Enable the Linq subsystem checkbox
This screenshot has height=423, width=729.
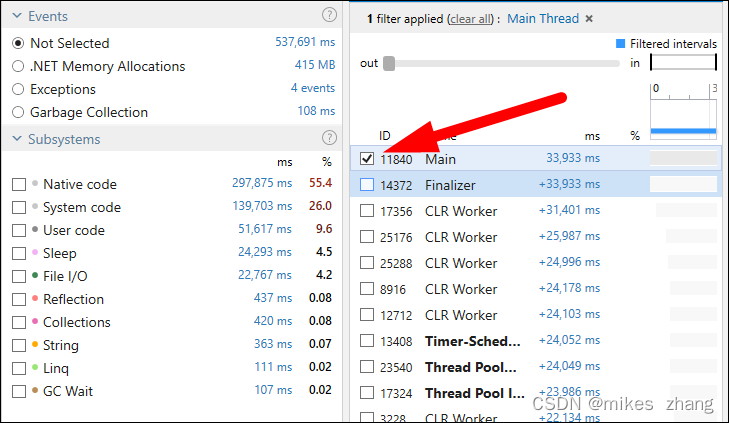click(19, 369)
